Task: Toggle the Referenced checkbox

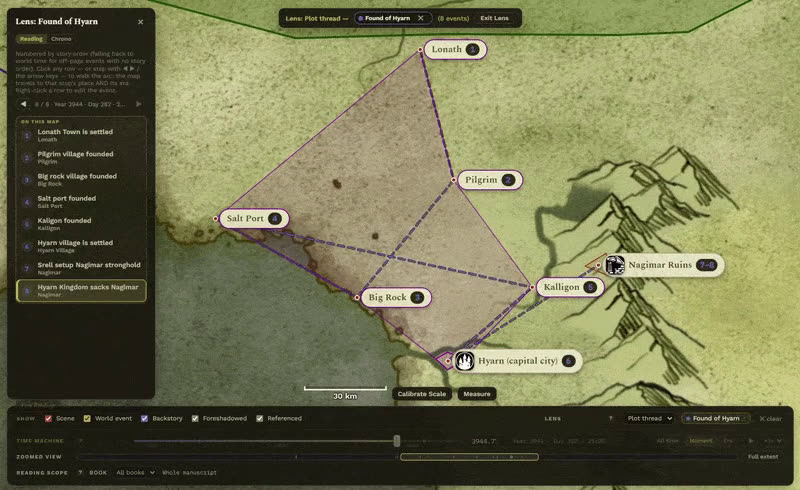Action: [260, 419]
